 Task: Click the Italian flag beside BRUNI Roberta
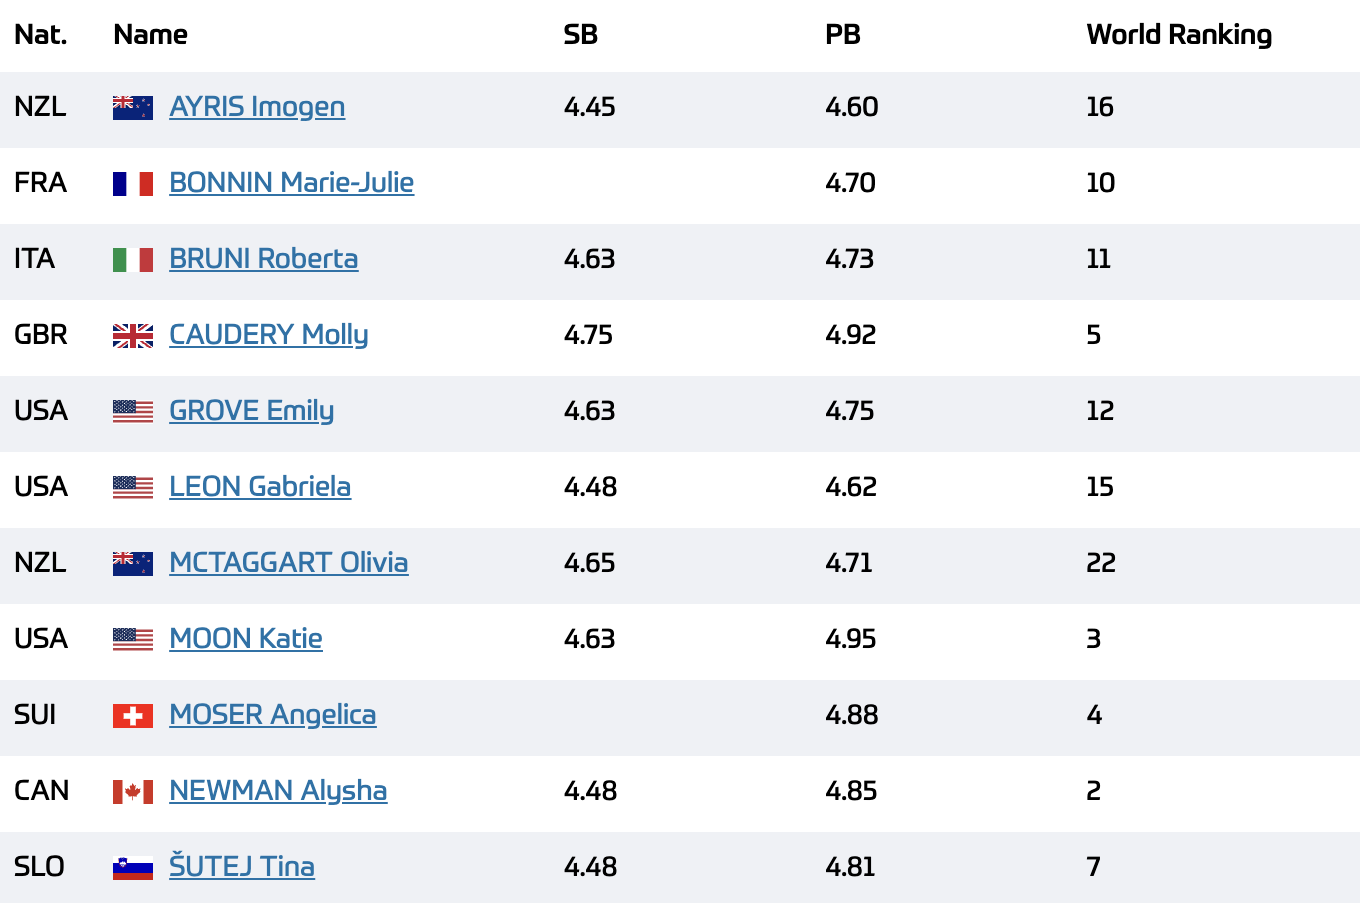point(133,260)
